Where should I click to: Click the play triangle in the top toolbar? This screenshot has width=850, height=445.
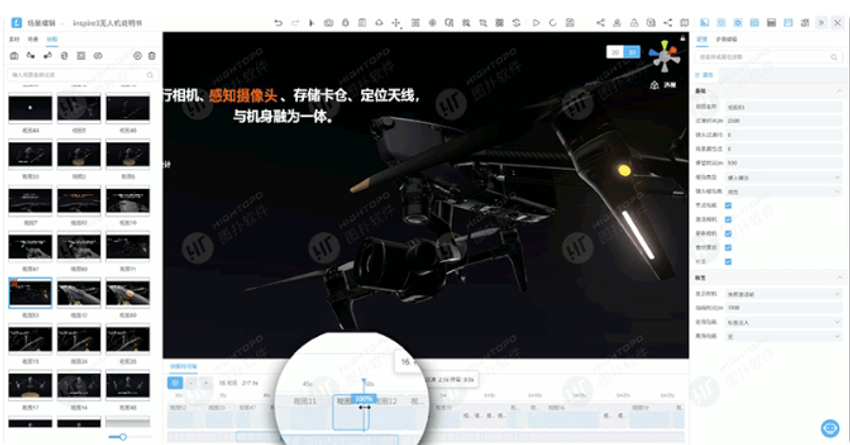coord(536,23)
